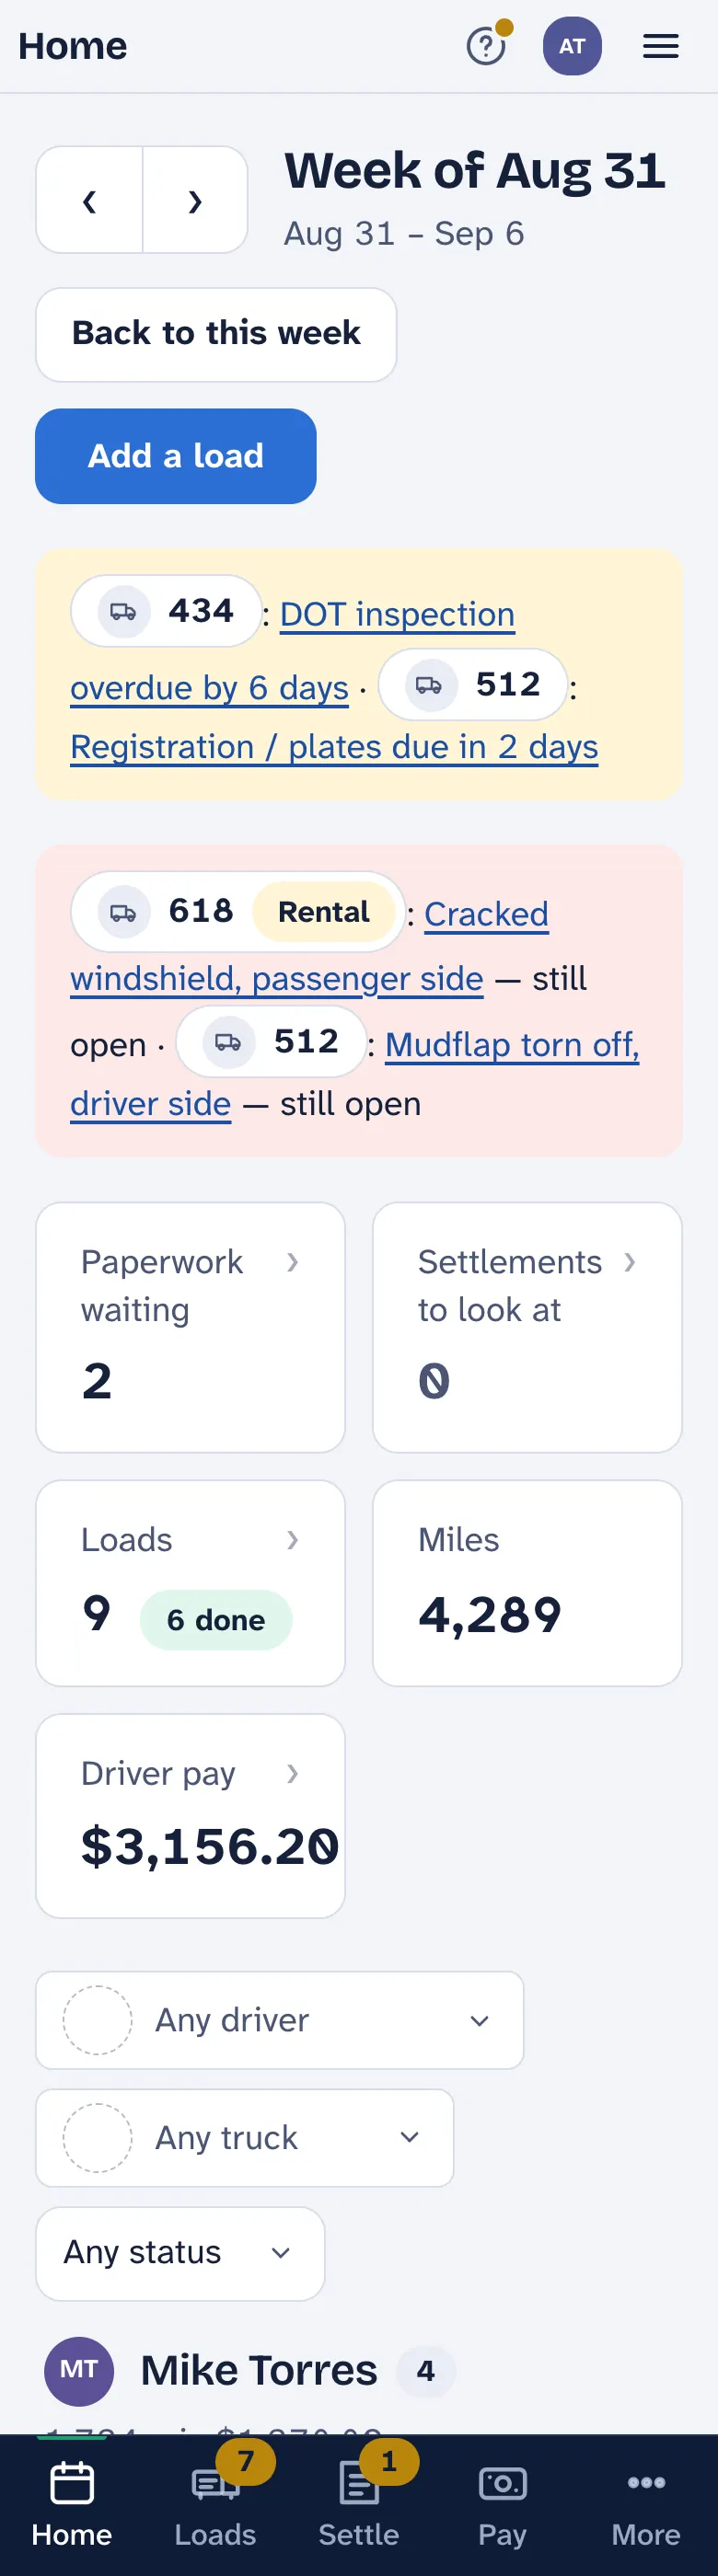Expand the Any driver dropdown

click(280, 2020)
